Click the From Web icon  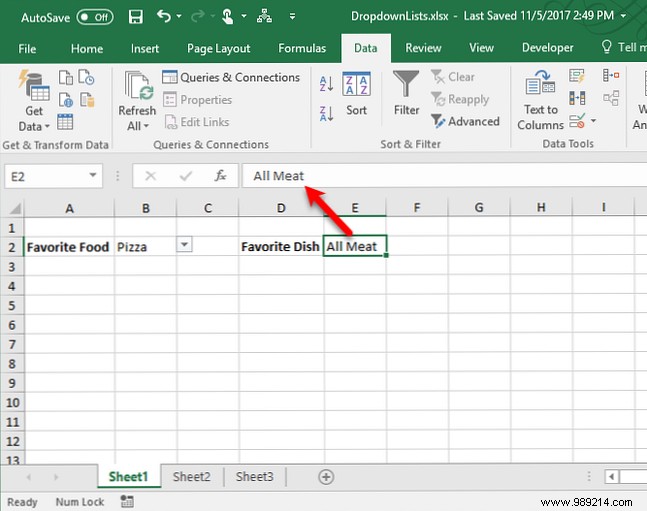click(x=66, y=100)
